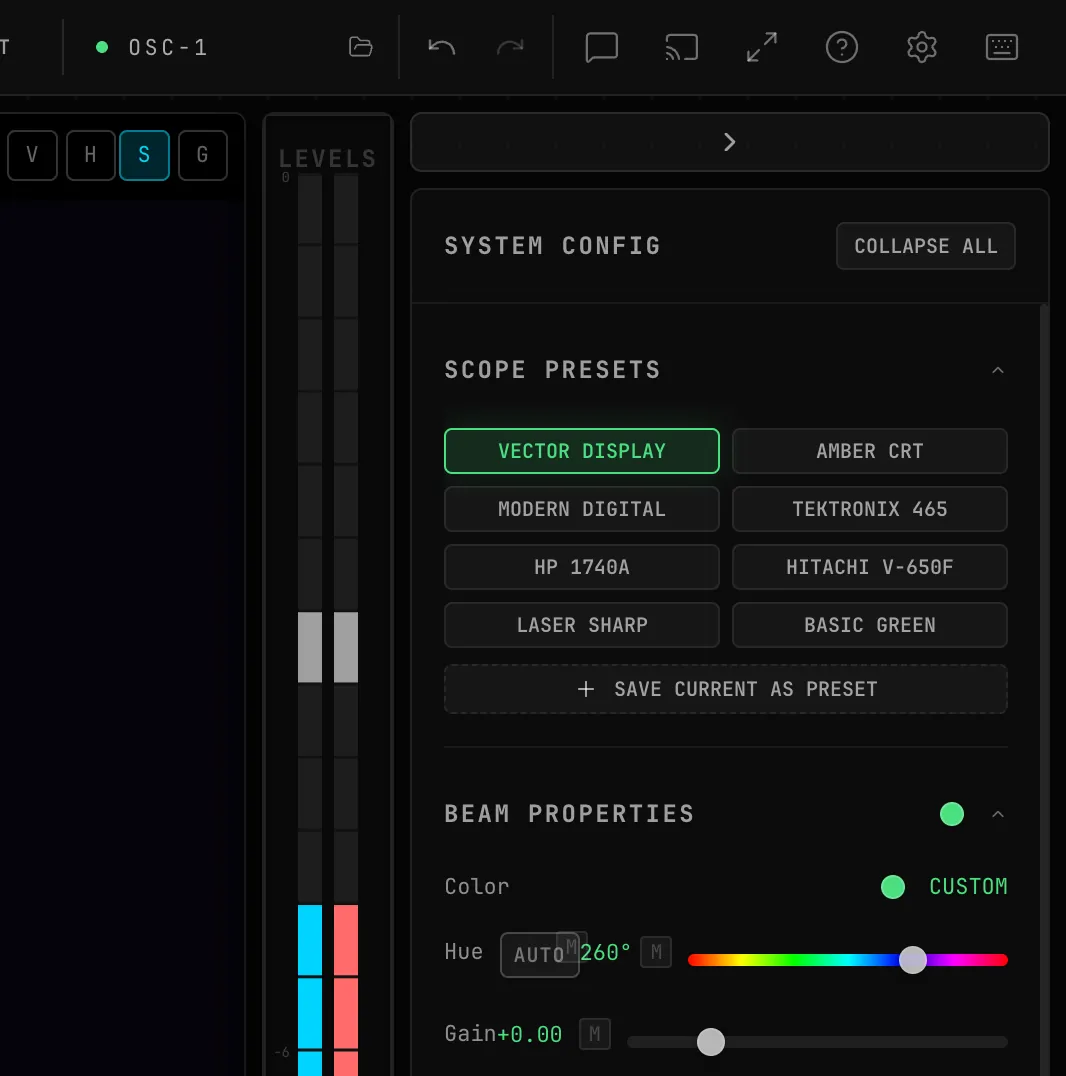The height and width of the screenshot is (1076, 1066).
Task: Enter fullscreen with the expand arrows icon
Action: click(762, 47)
